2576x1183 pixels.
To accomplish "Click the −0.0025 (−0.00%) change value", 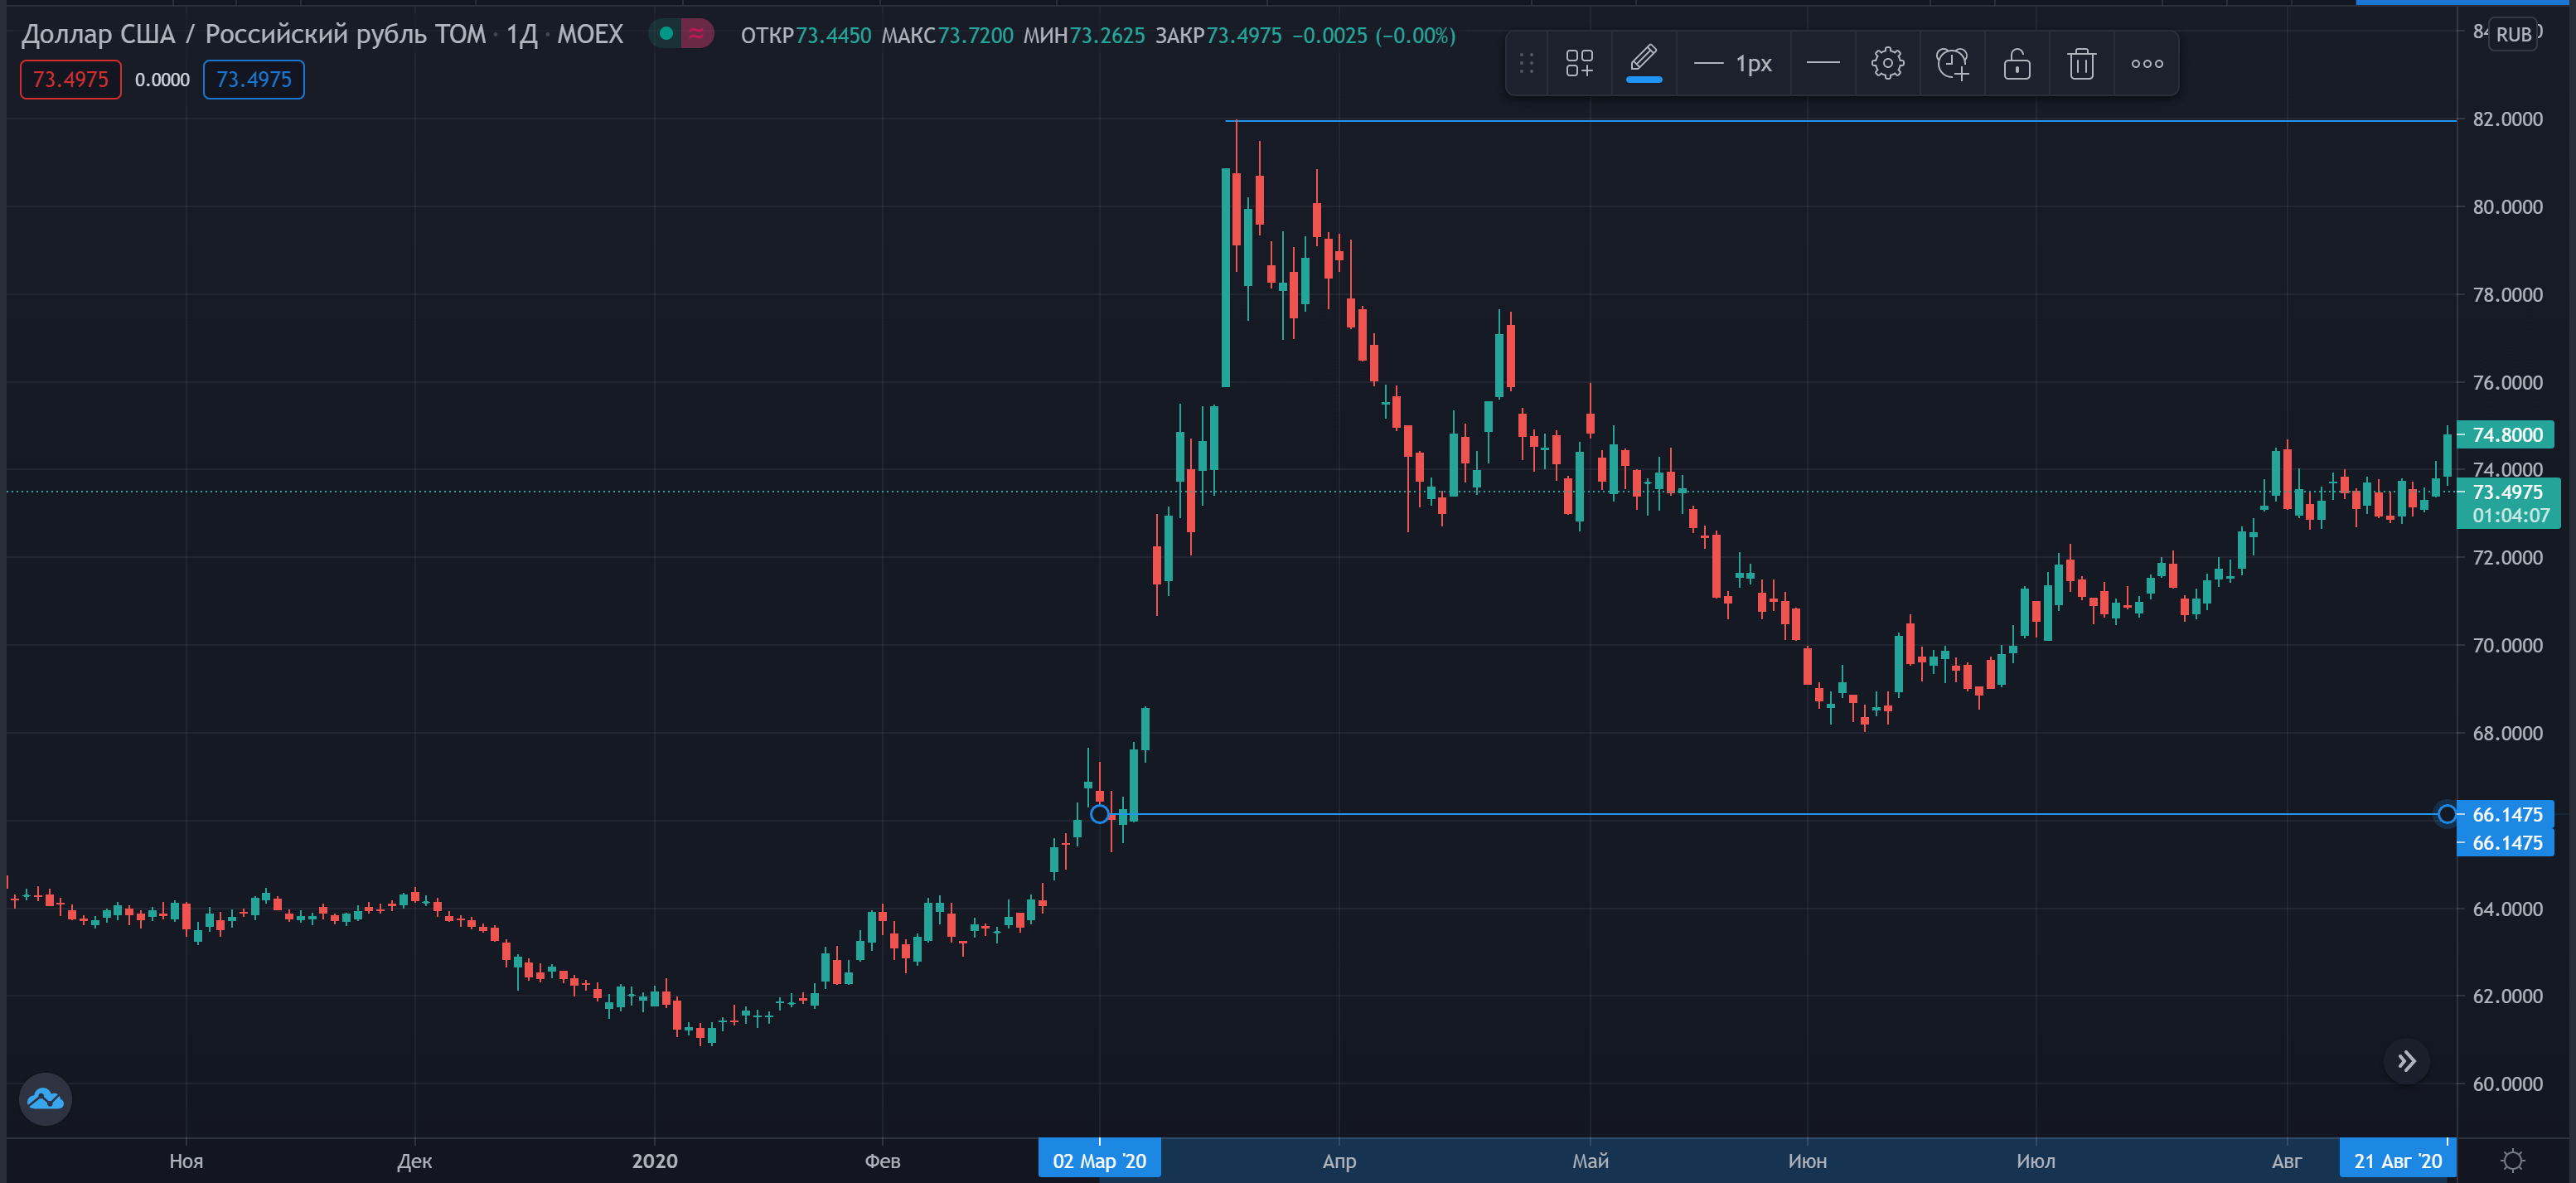I will 1374,36.
